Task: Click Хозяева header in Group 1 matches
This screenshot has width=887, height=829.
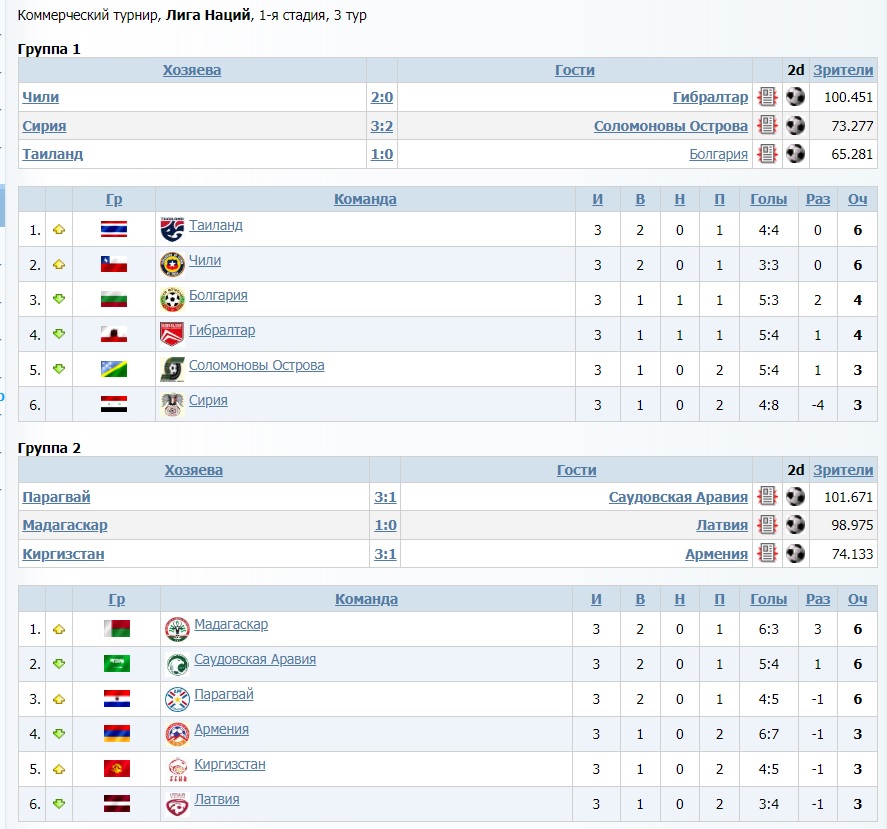Action: [192, 70]
